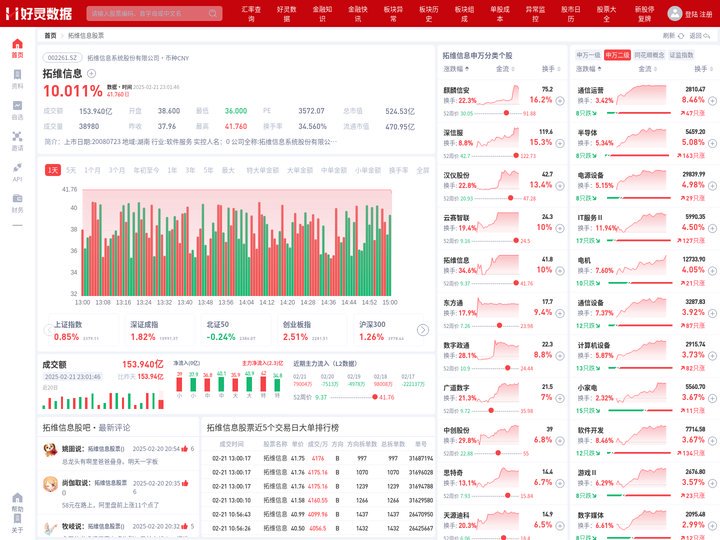Click 52周价 marker under 成交额 panel
720x540 pixels.
pos(375,397)
